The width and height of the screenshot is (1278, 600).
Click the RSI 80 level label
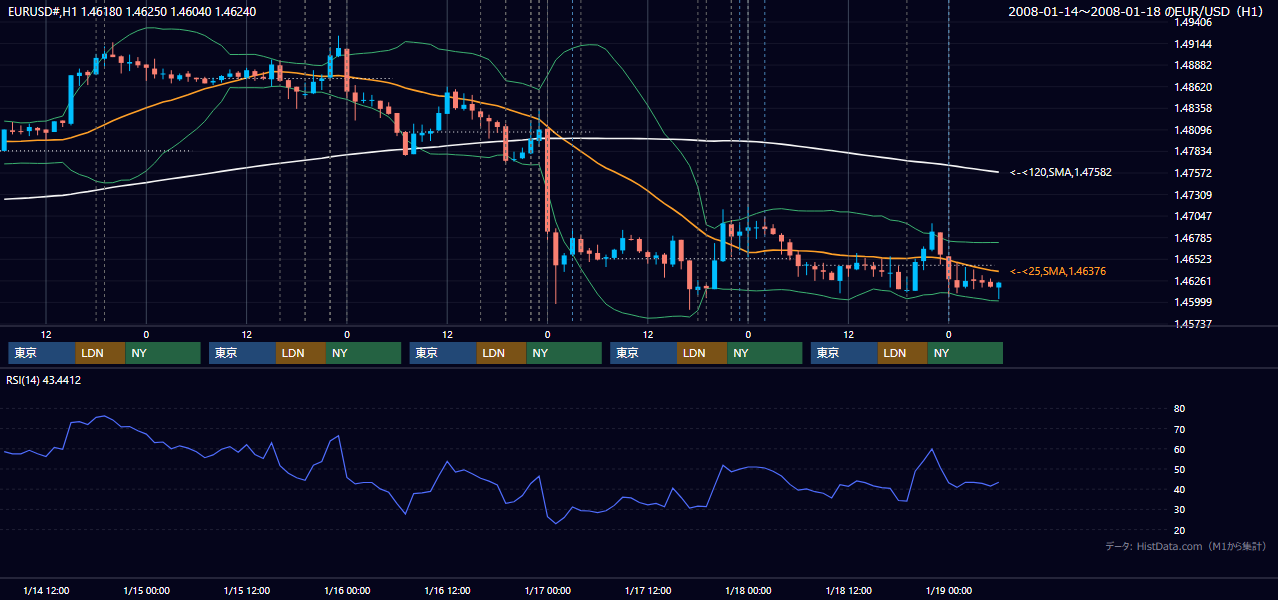[1180, 409]
